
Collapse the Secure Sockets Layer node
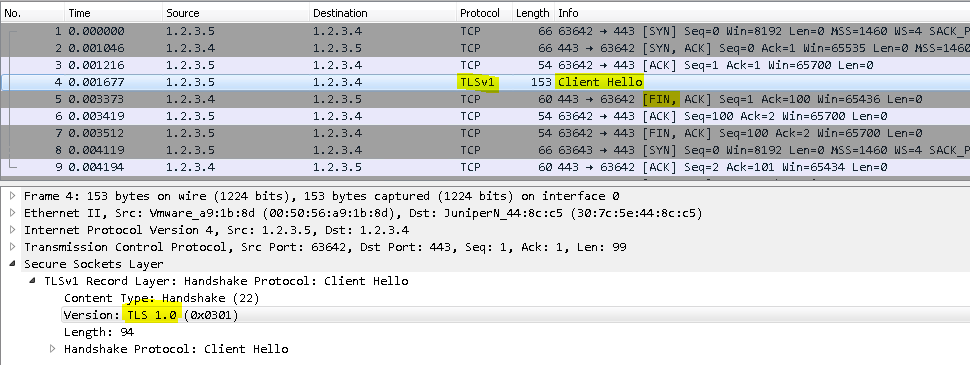(x=13, y=264)
